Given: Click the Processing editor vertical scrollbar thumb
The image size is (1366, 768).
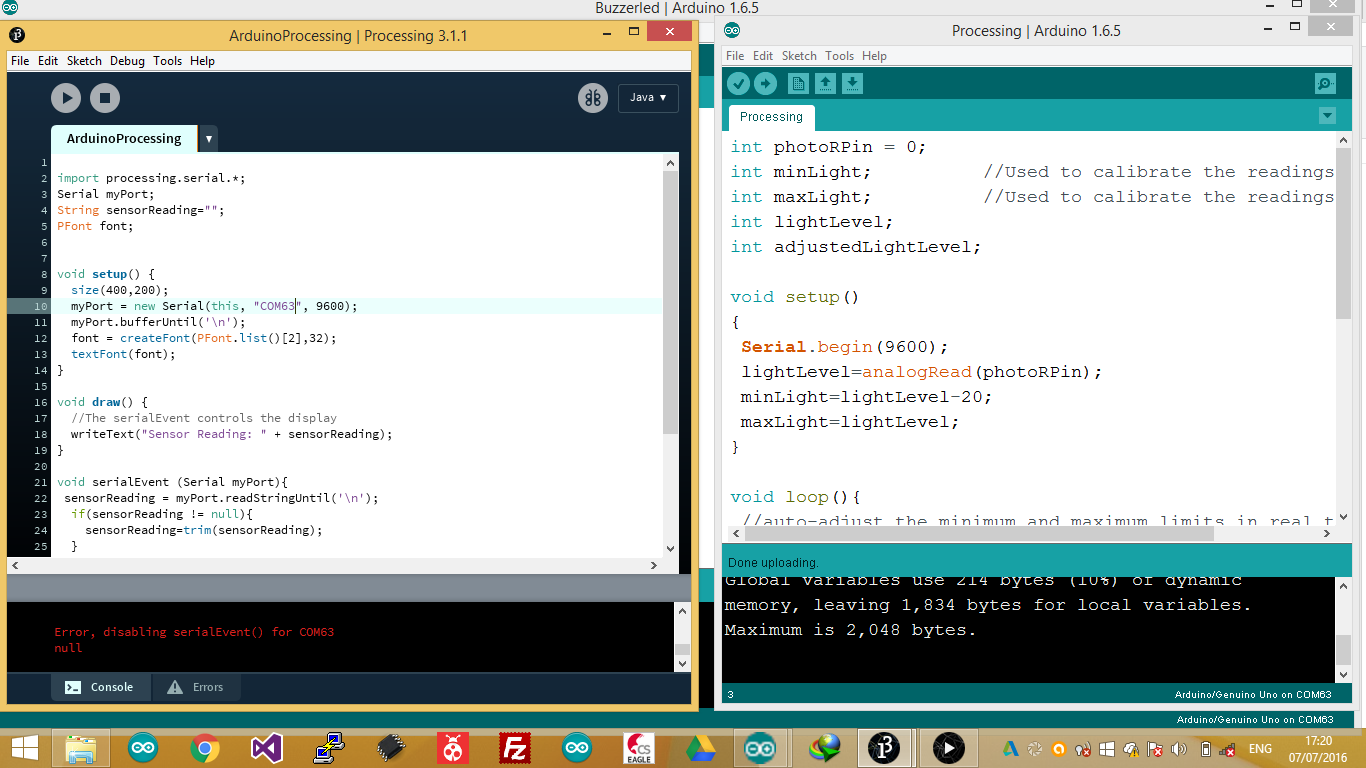Looking at the screenshot, I should tap(671, 300).
